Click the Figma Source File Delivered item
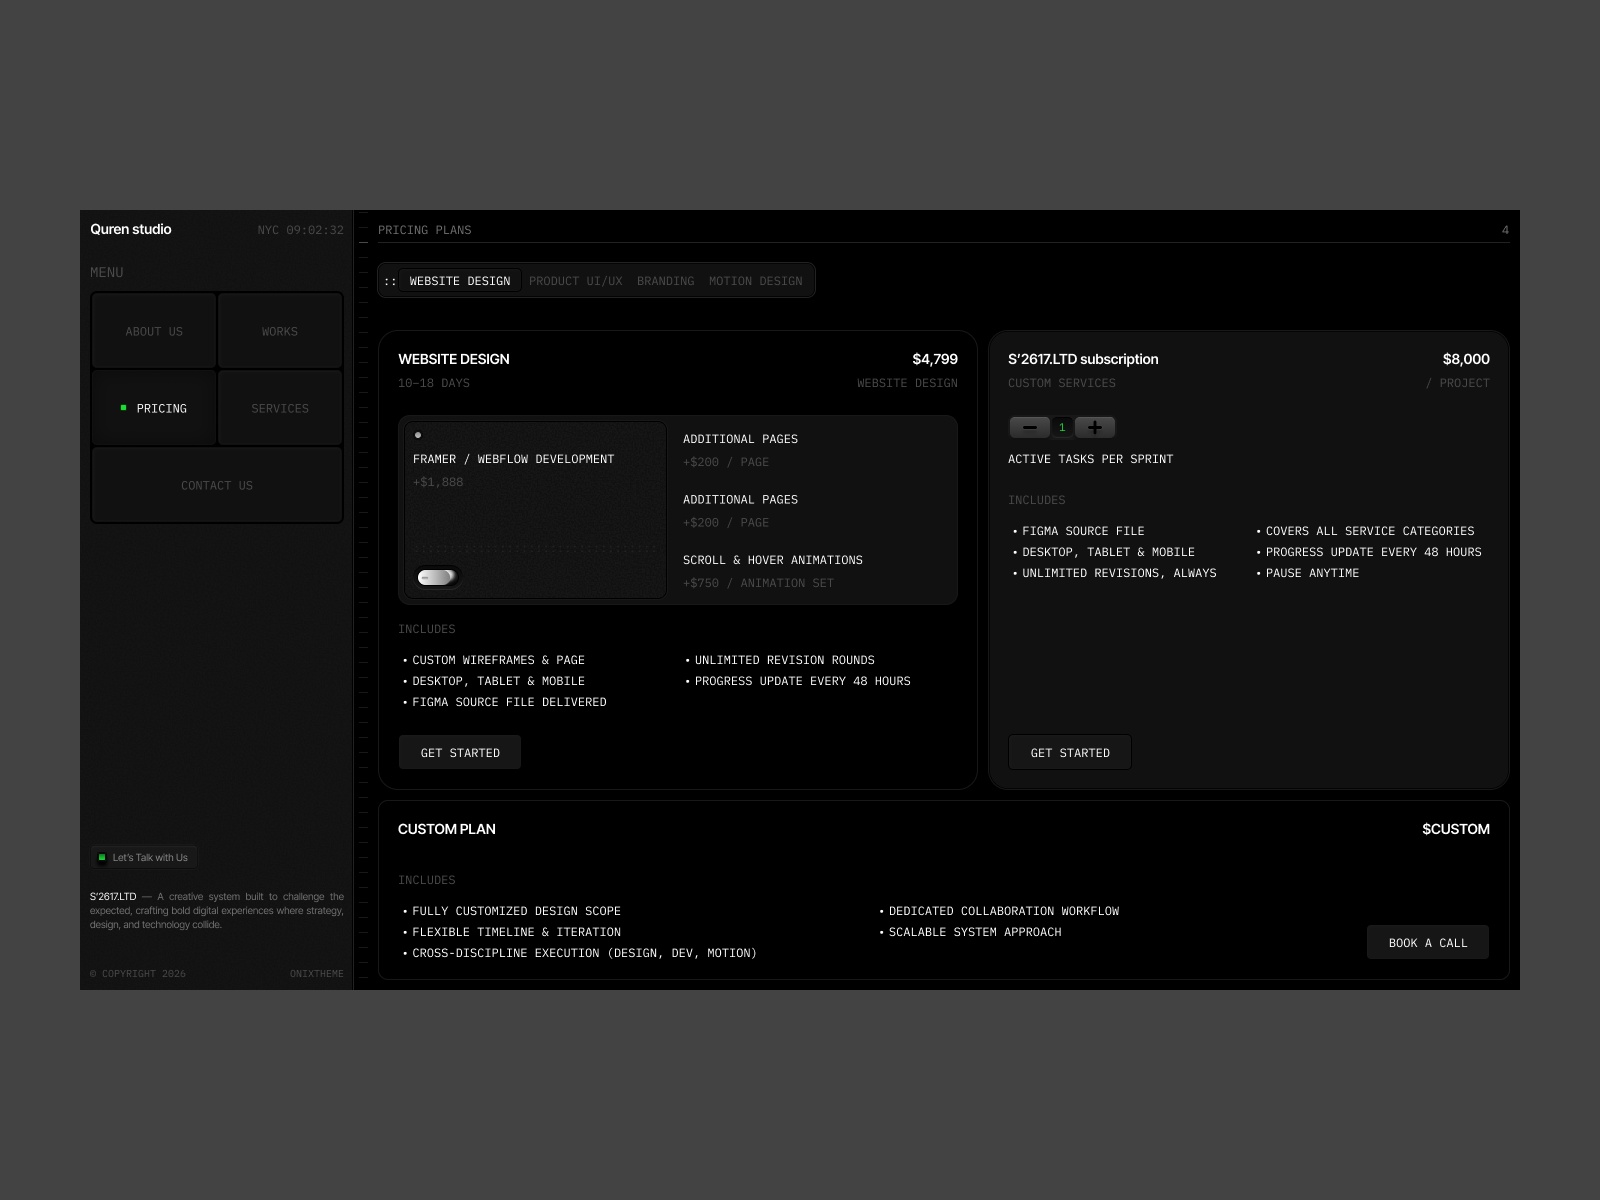1600x1200 pixels. pos(505,702)
